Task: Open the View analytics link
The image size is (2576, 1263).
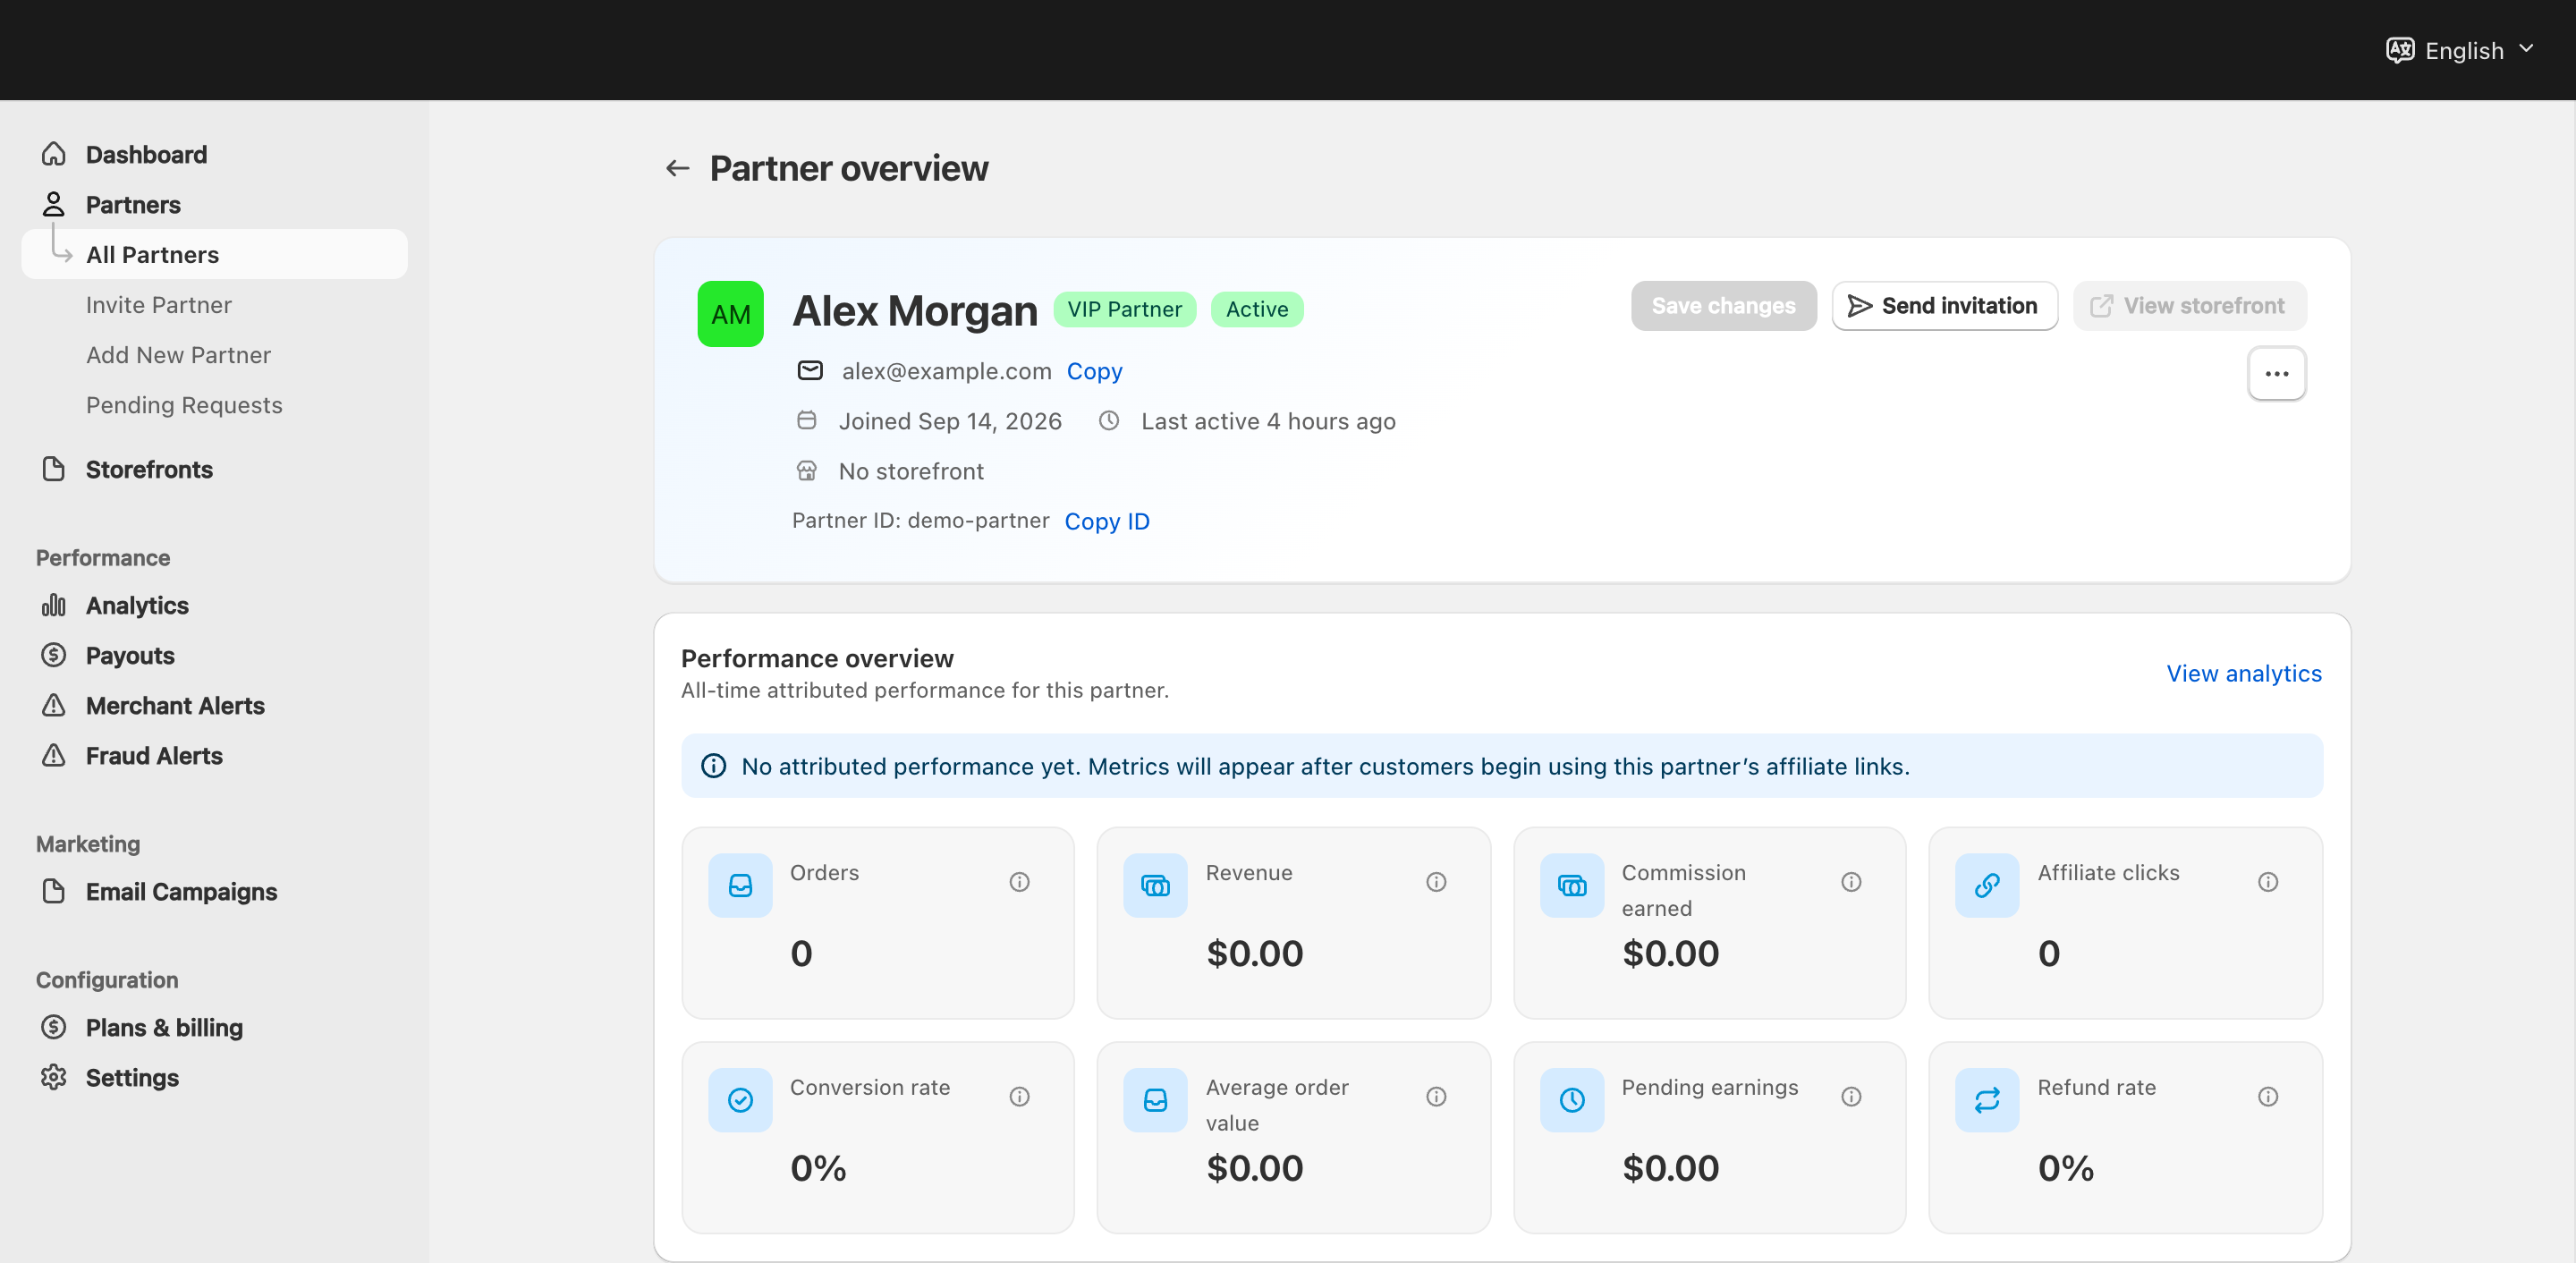Action: 2244,673
